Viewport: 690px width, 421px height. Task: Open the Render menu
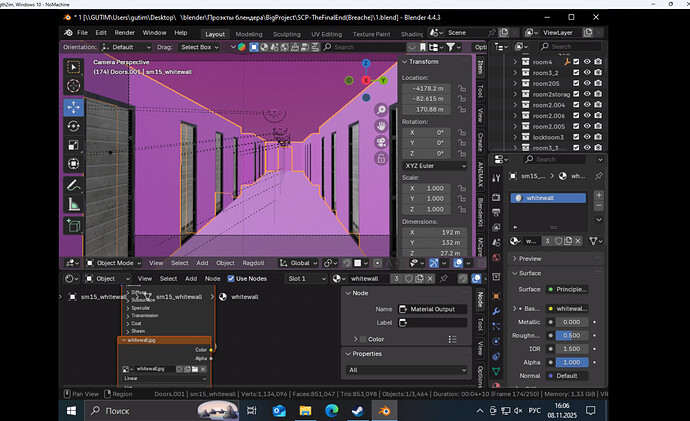(125, 33)
